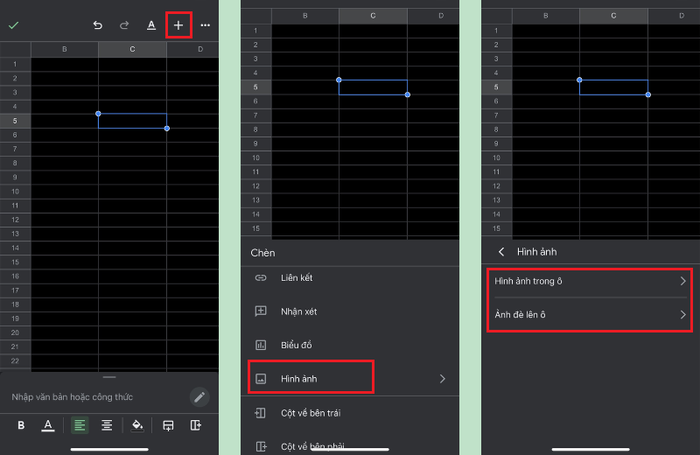Open text format icon in top toolbar
Viewport: 700px width, 455px height.
click(x=151, y=25)
